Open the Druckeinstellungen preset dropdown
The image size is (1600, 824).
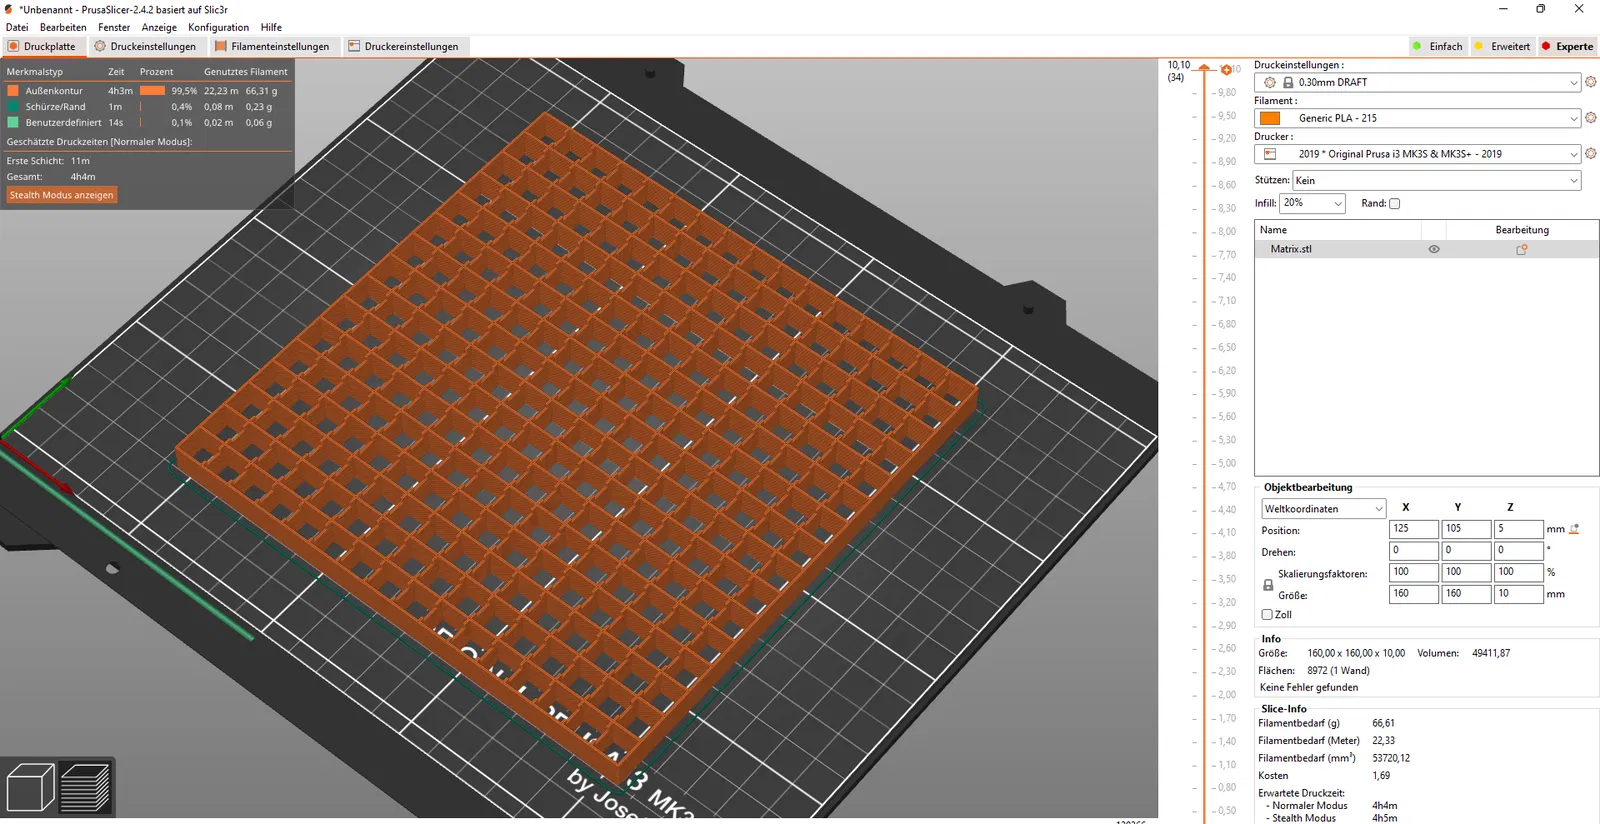pyautogui.click(x=1417, y=82)
